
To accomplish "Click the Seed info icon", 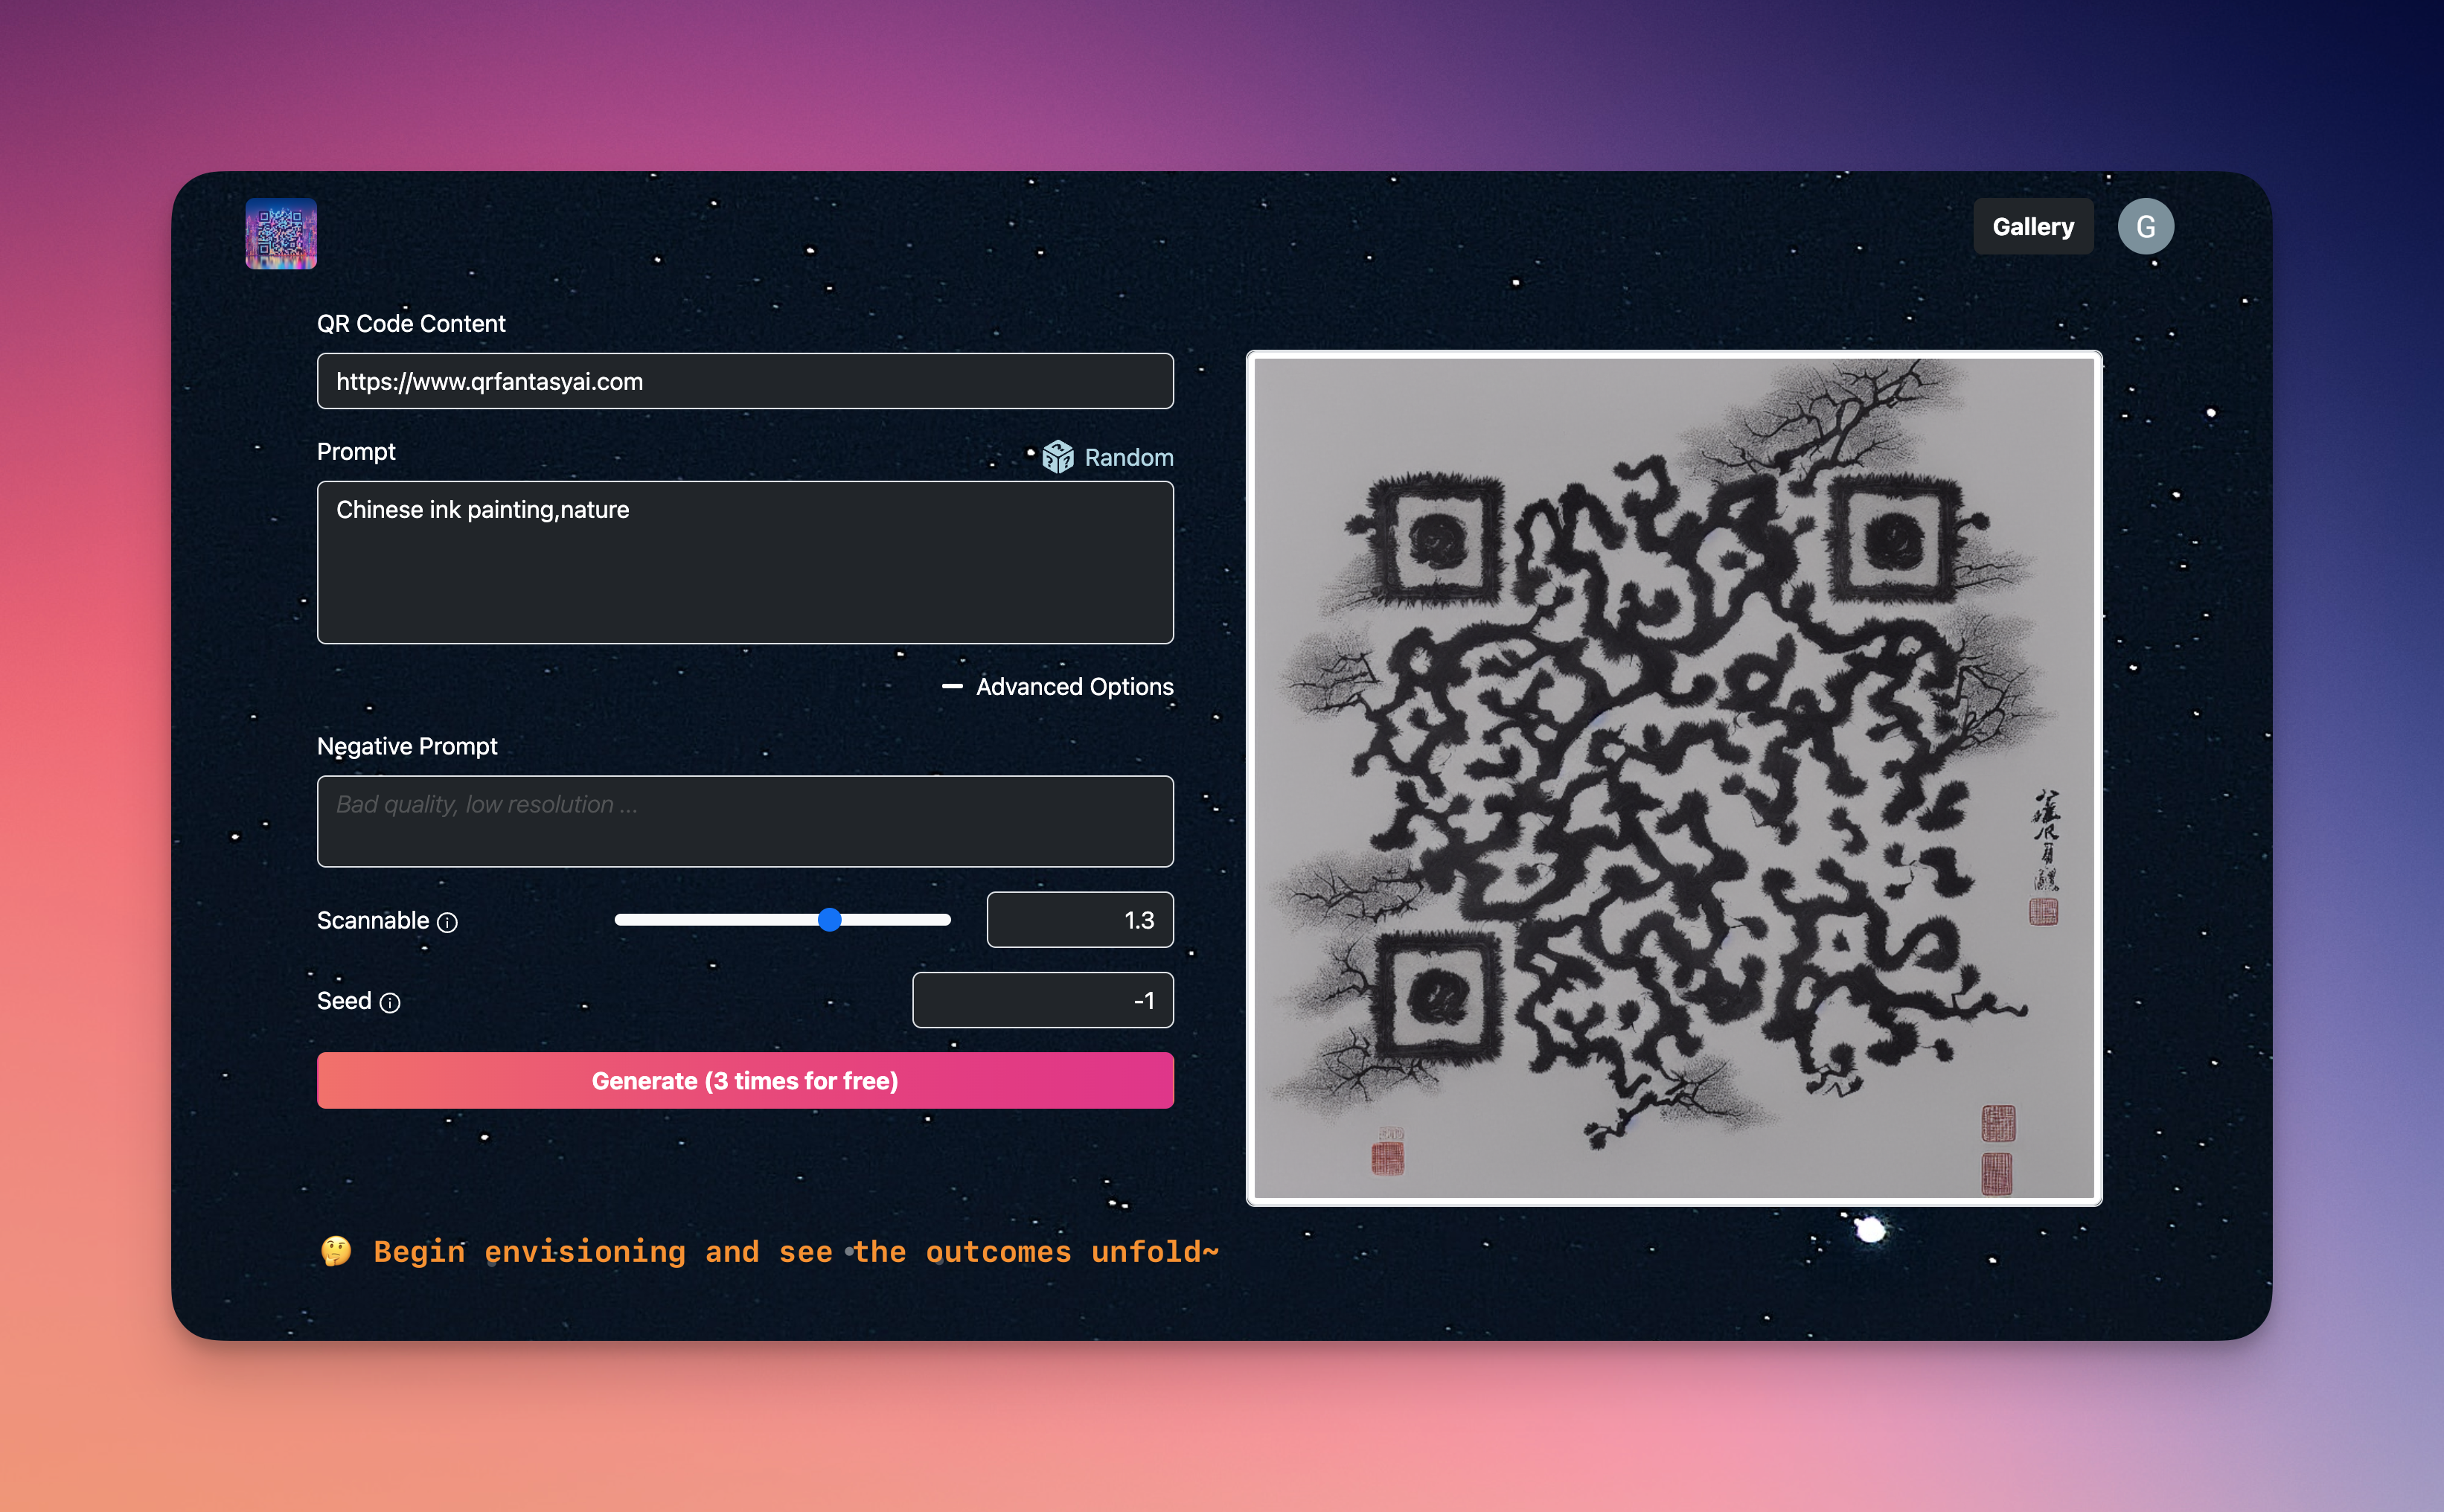I will coord(390,1001).
